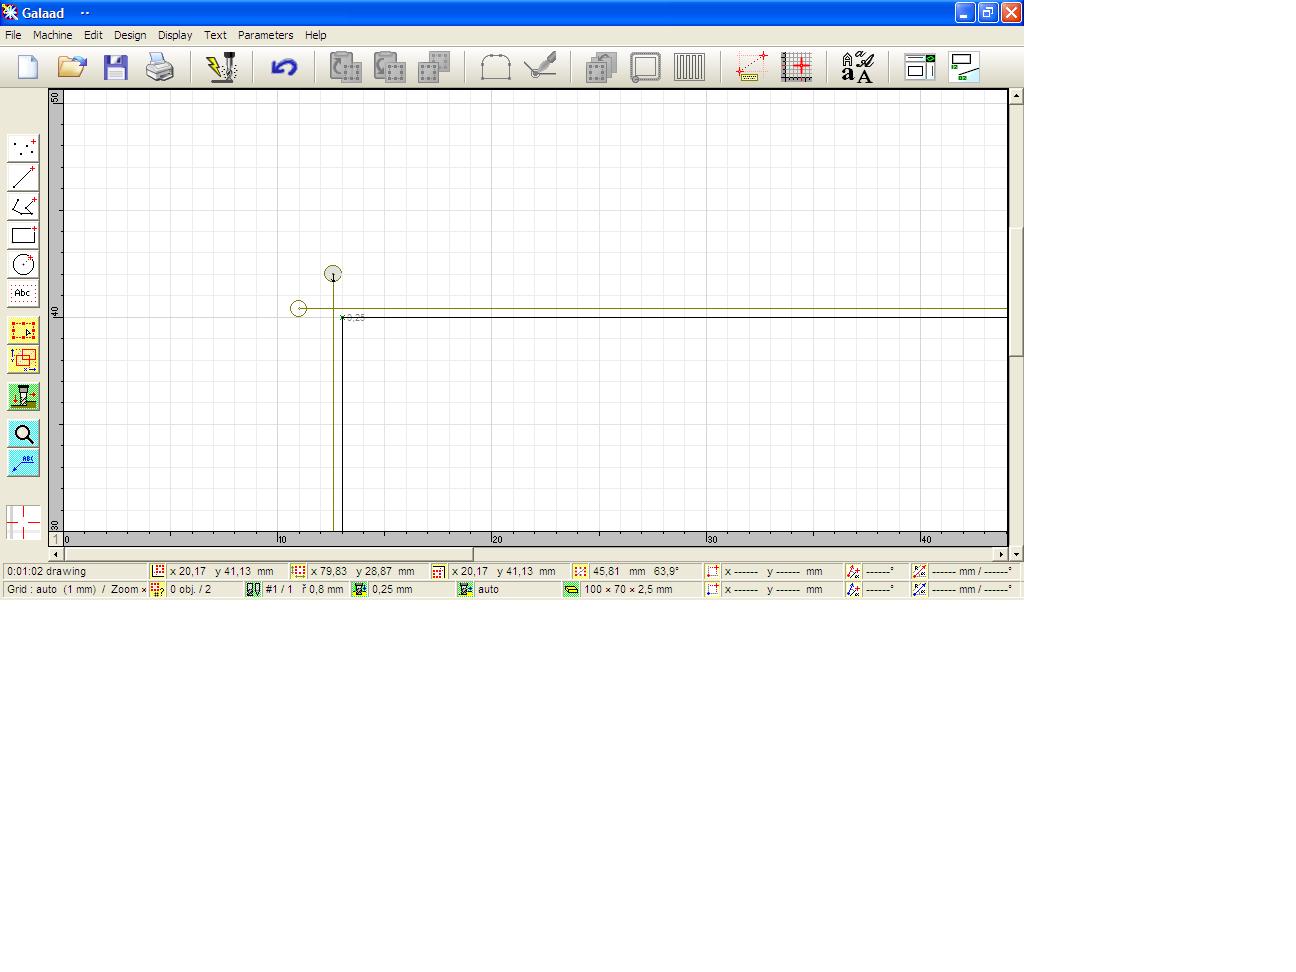
Task: Save the drawing with floppy disk icon
Action: click(116, 68)
